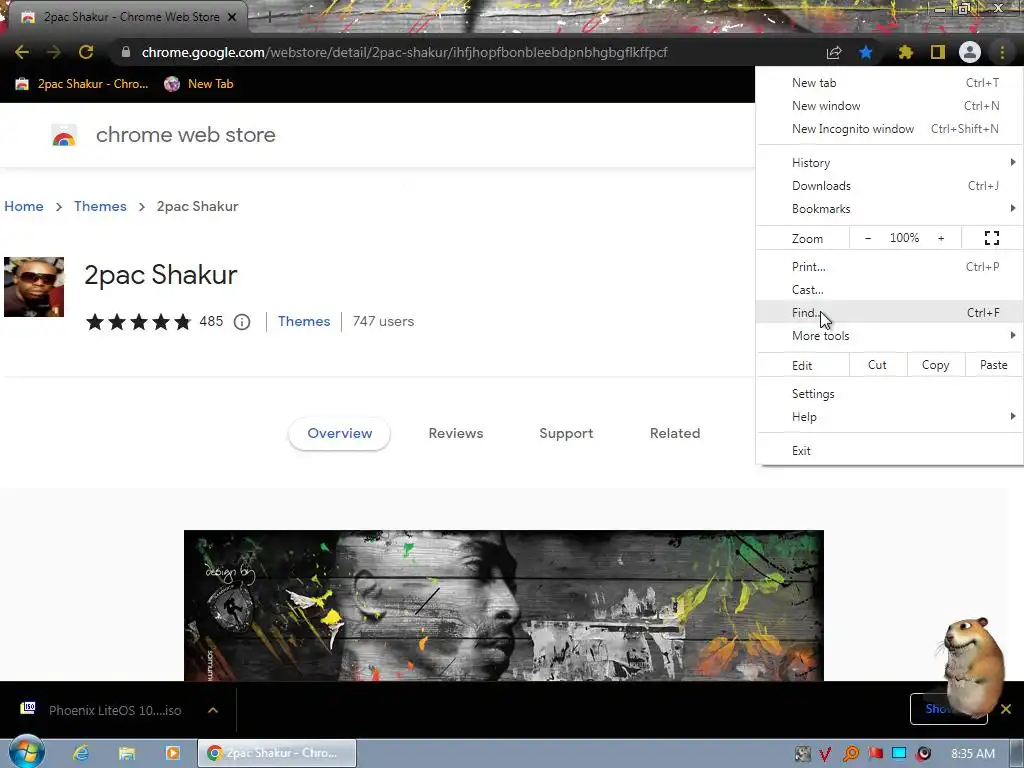Select Cast... menu item
Screen dimensions: 1024x768
click(889, 290)
